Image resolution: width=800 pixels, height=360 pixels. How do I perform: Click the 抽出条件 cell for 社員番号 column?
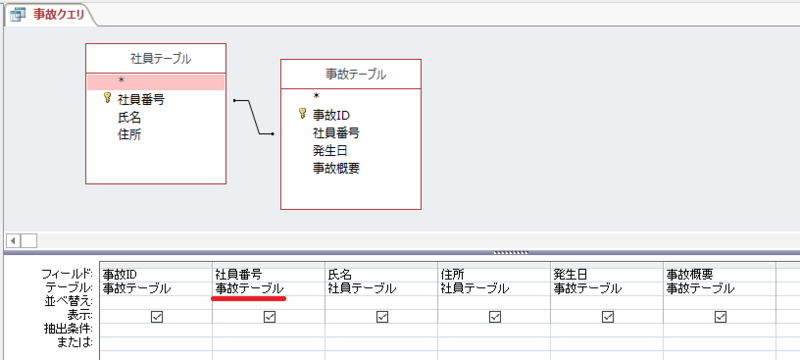[x=269, y=330]
